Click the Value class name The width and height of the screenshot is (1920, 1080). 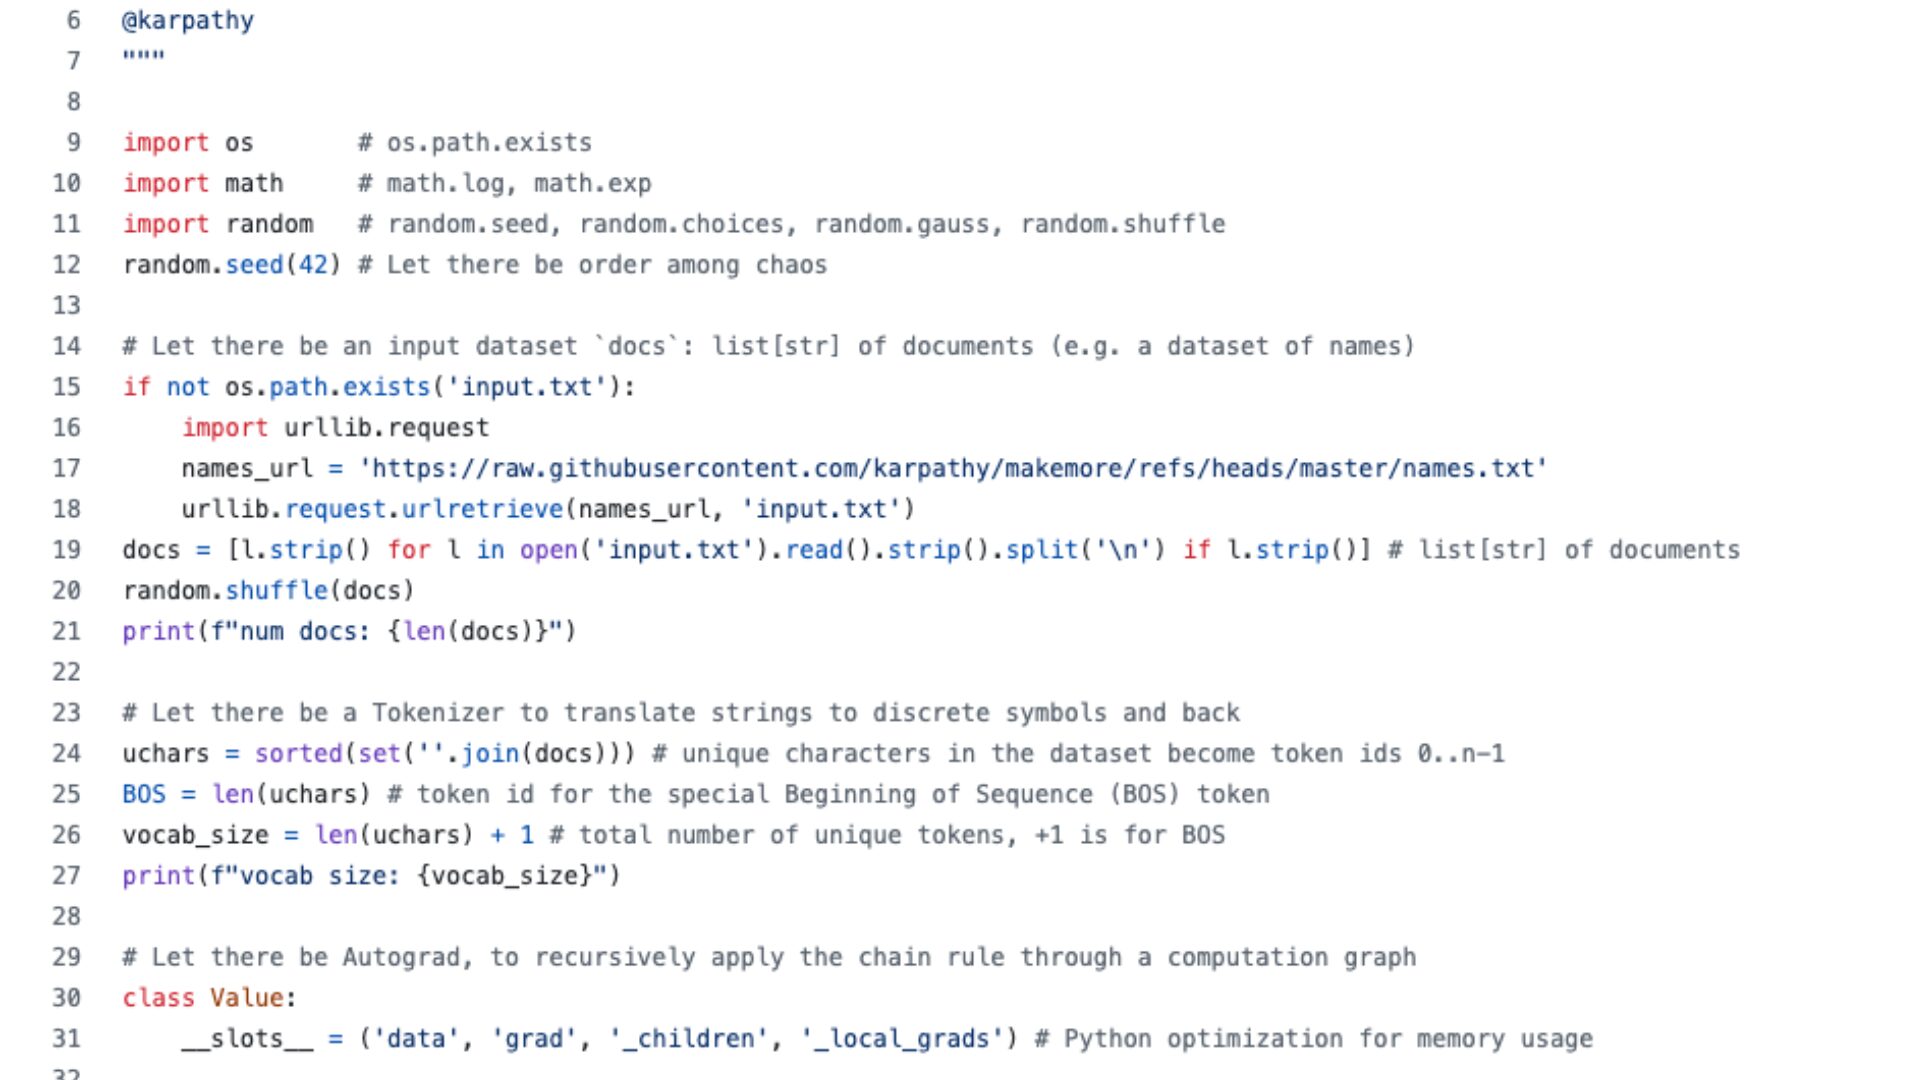[x=246, y=998]
